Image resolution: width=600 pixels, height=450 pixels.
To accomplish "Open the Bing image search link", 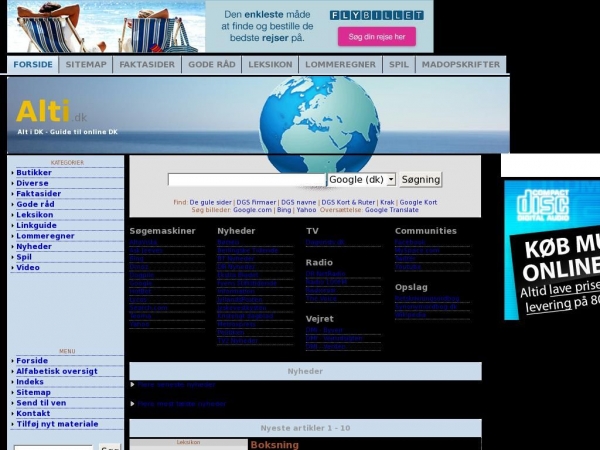I will (284, 210).
